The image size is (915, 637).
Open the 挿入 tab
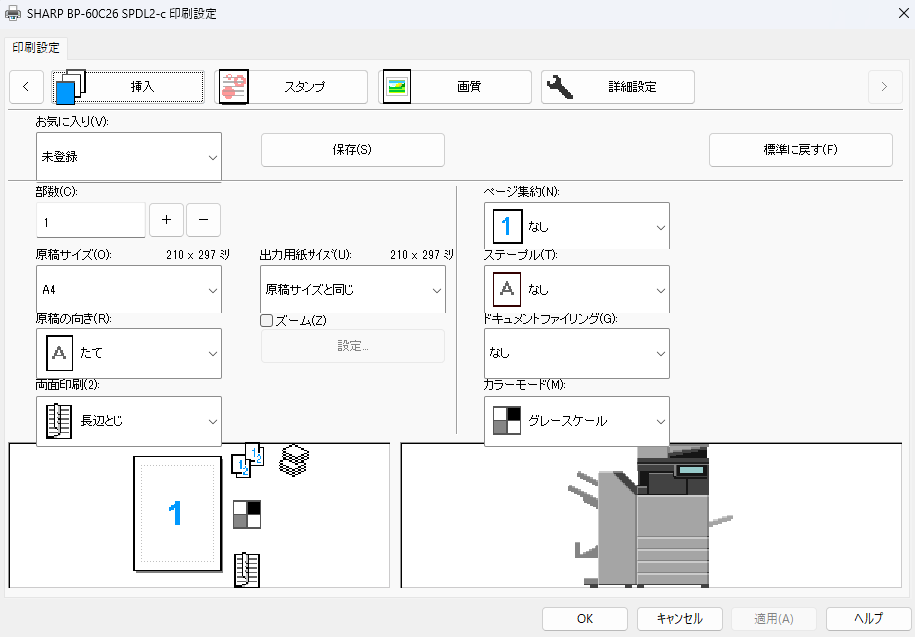coord(128,87)
